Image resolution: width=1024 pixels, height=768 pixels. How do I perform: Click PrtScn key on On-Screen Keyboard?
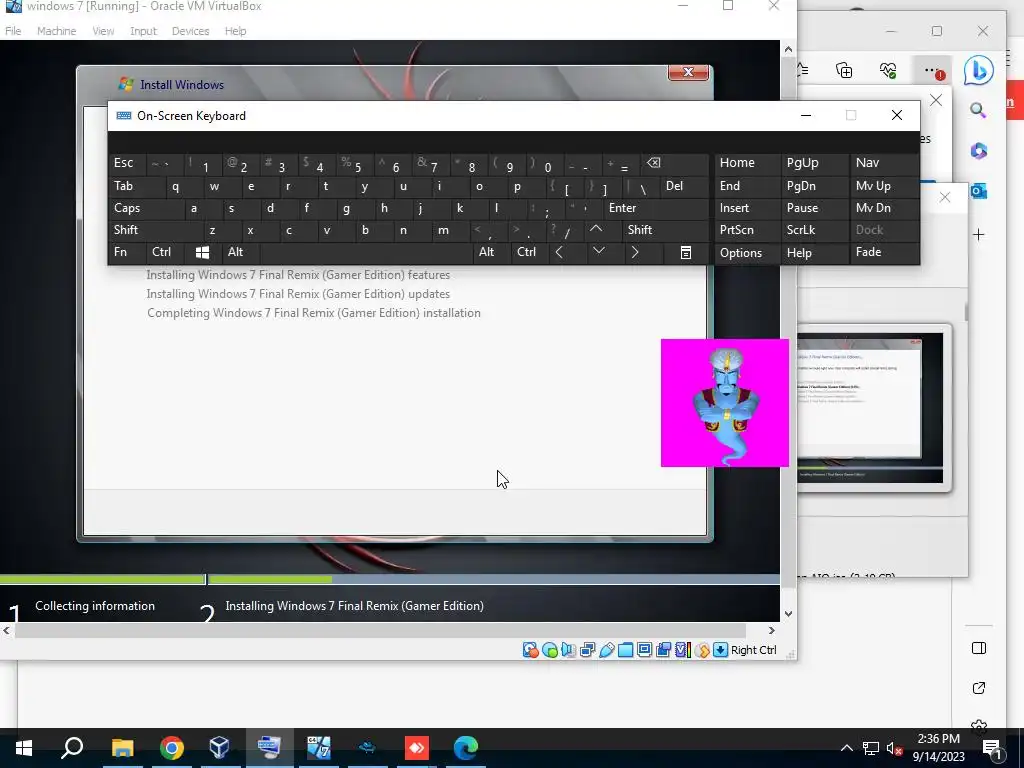[746, 230]
